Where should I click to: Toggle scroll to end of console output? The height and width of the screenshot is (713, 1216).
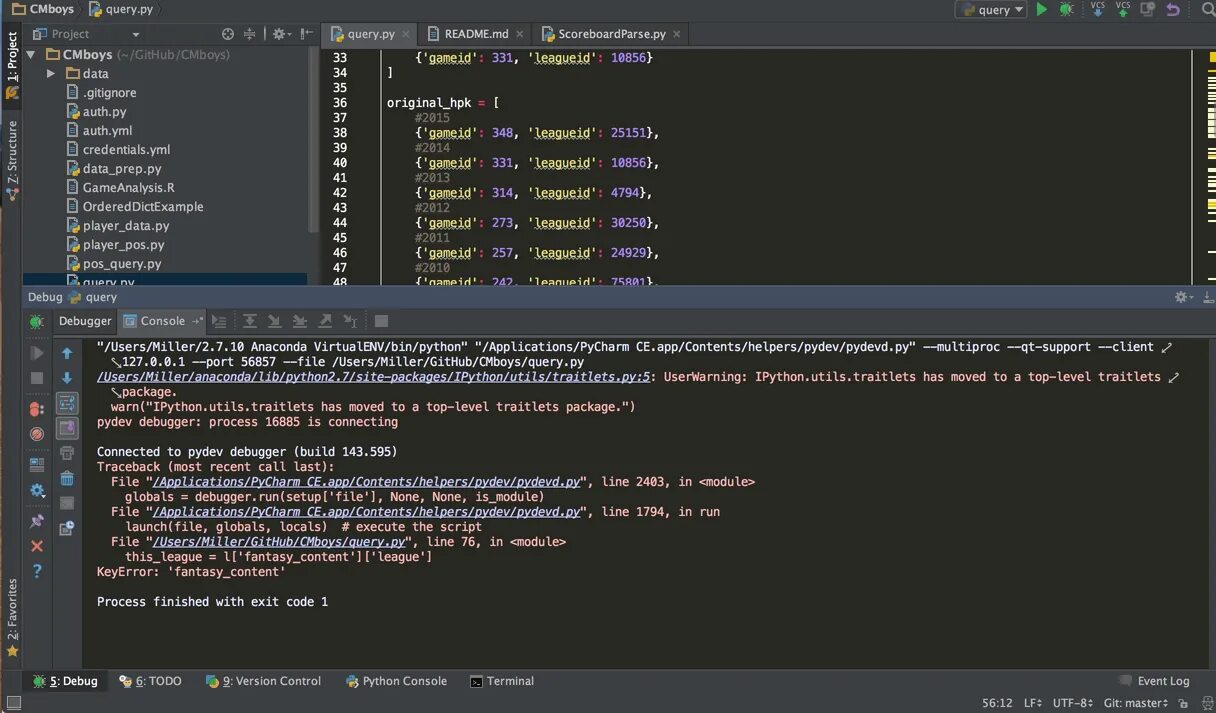tap(67, 428)
